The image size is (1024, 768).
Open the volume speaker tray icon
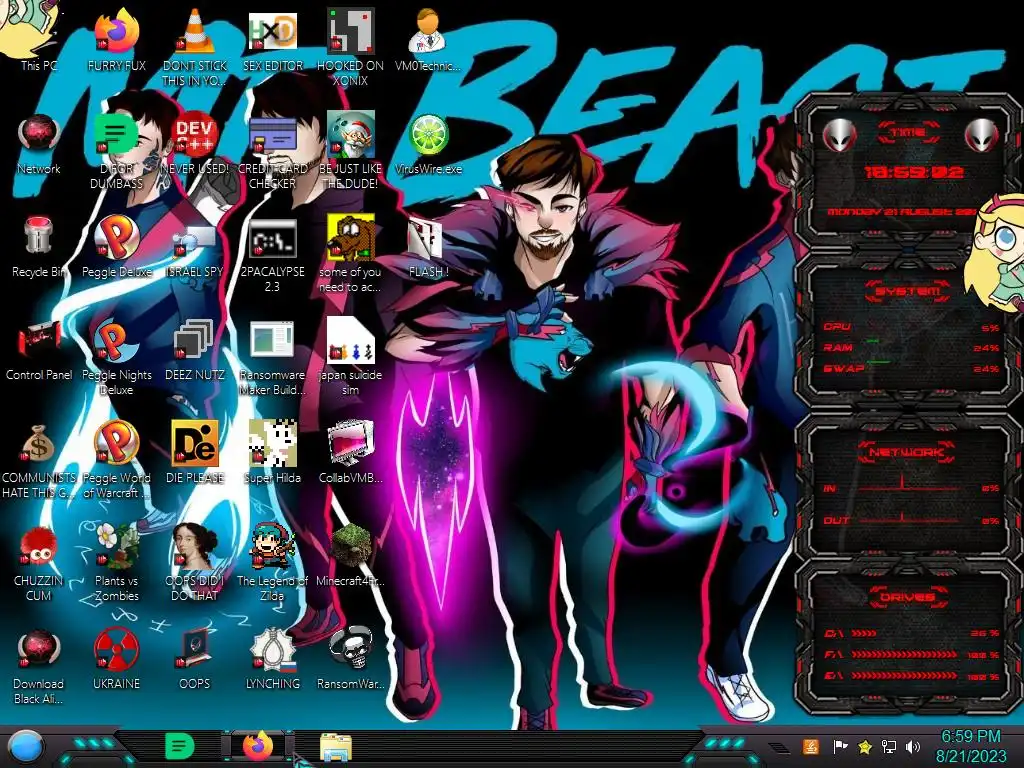coord(913,746)
